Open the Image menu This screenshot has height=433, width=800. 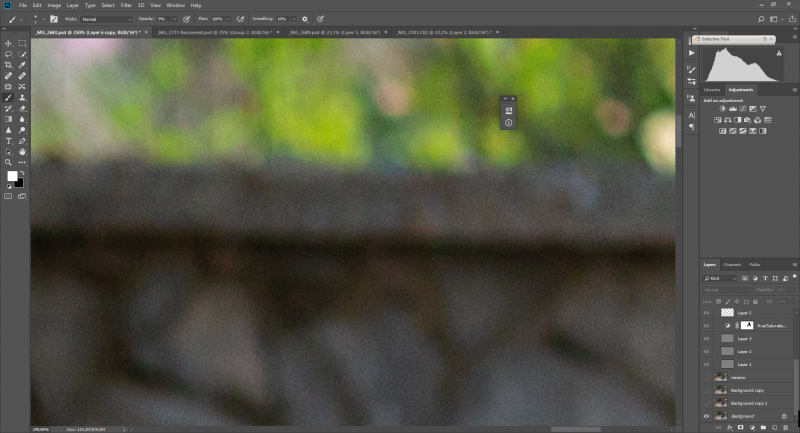pos(54,5)
